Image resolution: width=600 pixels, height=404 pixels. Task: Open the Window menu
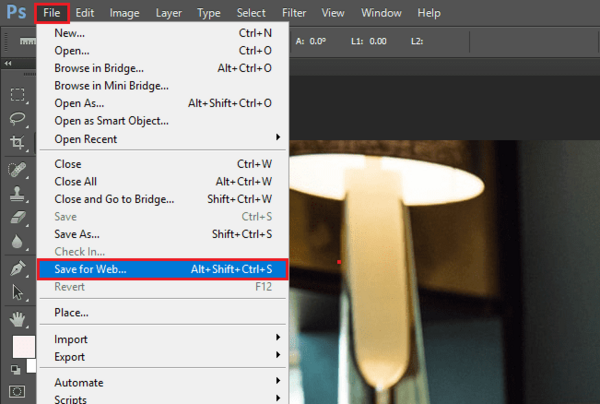381,13
